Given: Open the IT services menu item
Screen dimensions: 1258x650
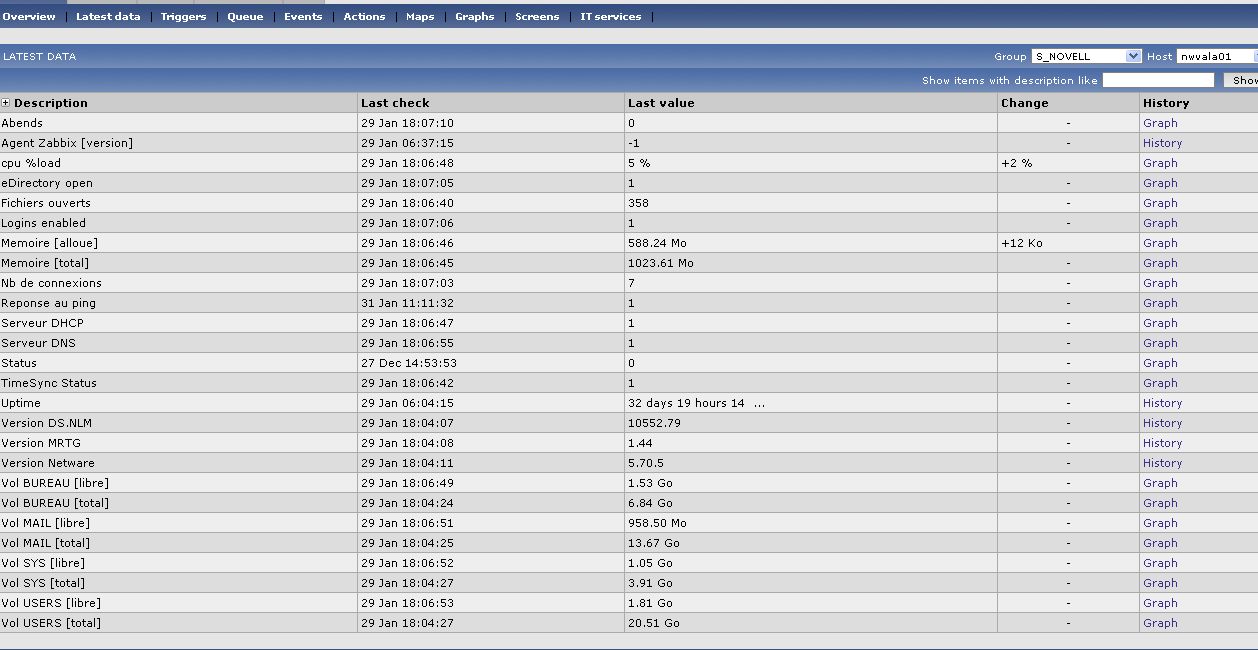Looking at the screenshot, I should click(x=611, y=16).
